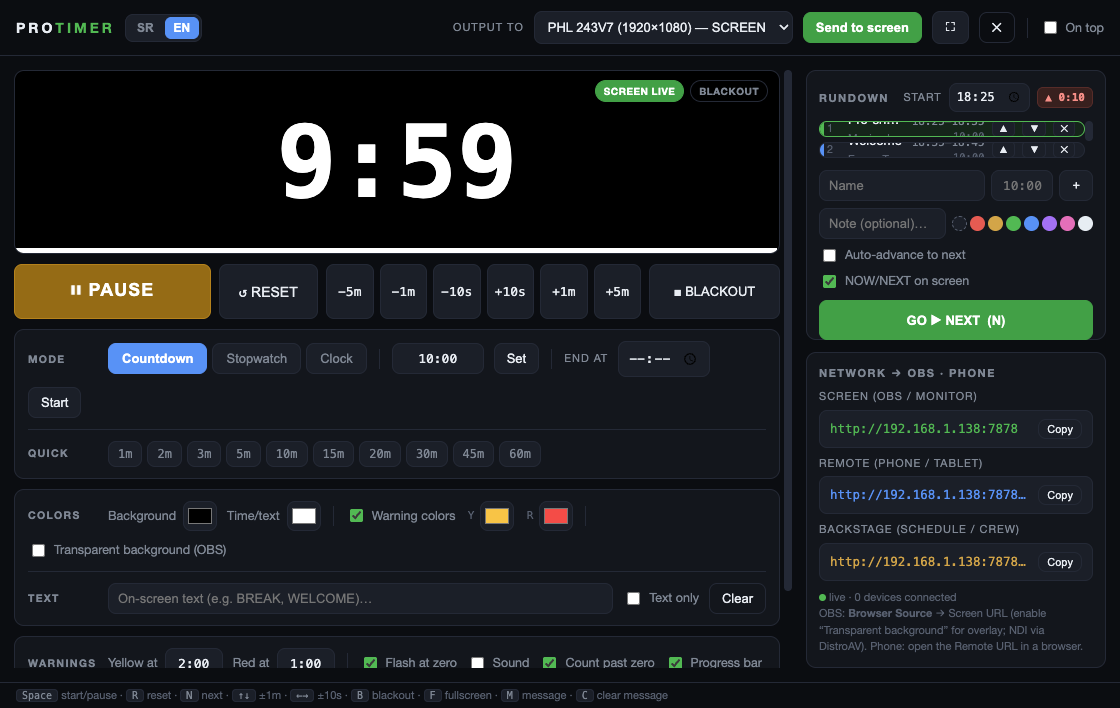Click the on-screen text input field
1120x708 pixels.
(x=360, y=599)
